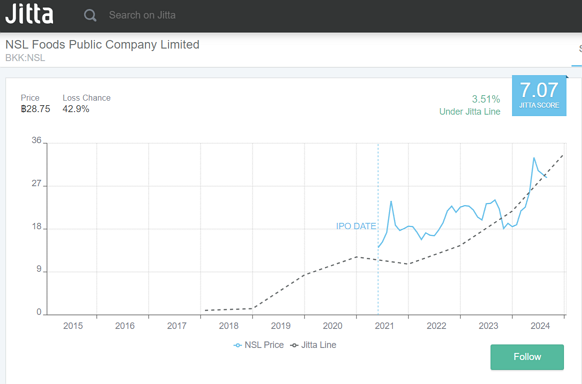Viewport: 582px width, 384px height.
Task: Toggle NSL Price legend entry
Action: tap(258, 345)
